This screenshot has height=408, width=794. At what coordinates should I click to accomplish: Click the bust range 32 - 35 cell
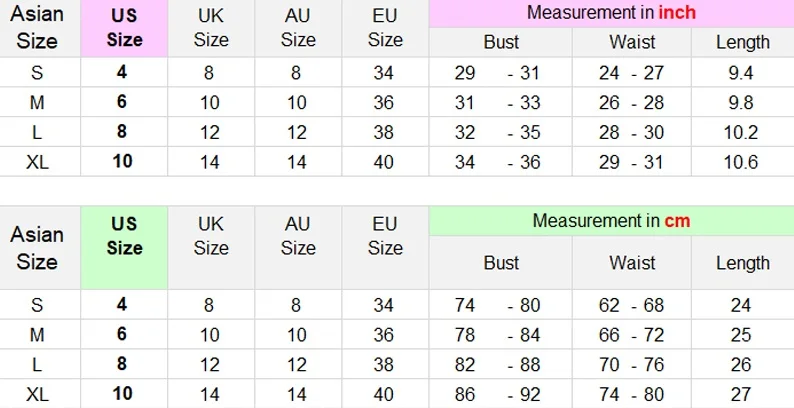coord(499,132)
